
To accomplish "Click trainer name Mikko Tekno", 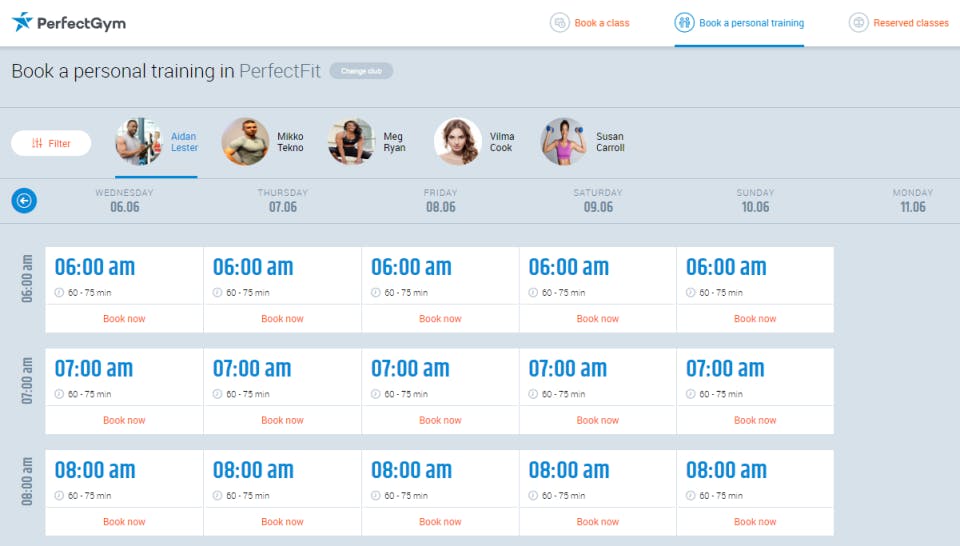I will click(290, 142).
